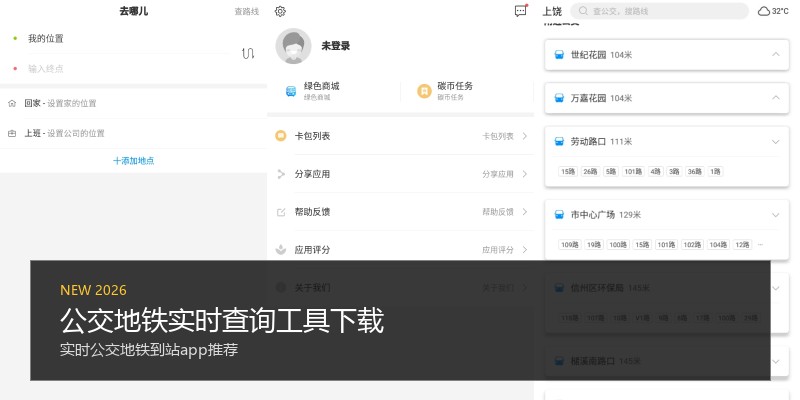This screenshot has width=800, height=400.
Task: Select route 1路 at 劳动路口
Action: coord(715,171)
